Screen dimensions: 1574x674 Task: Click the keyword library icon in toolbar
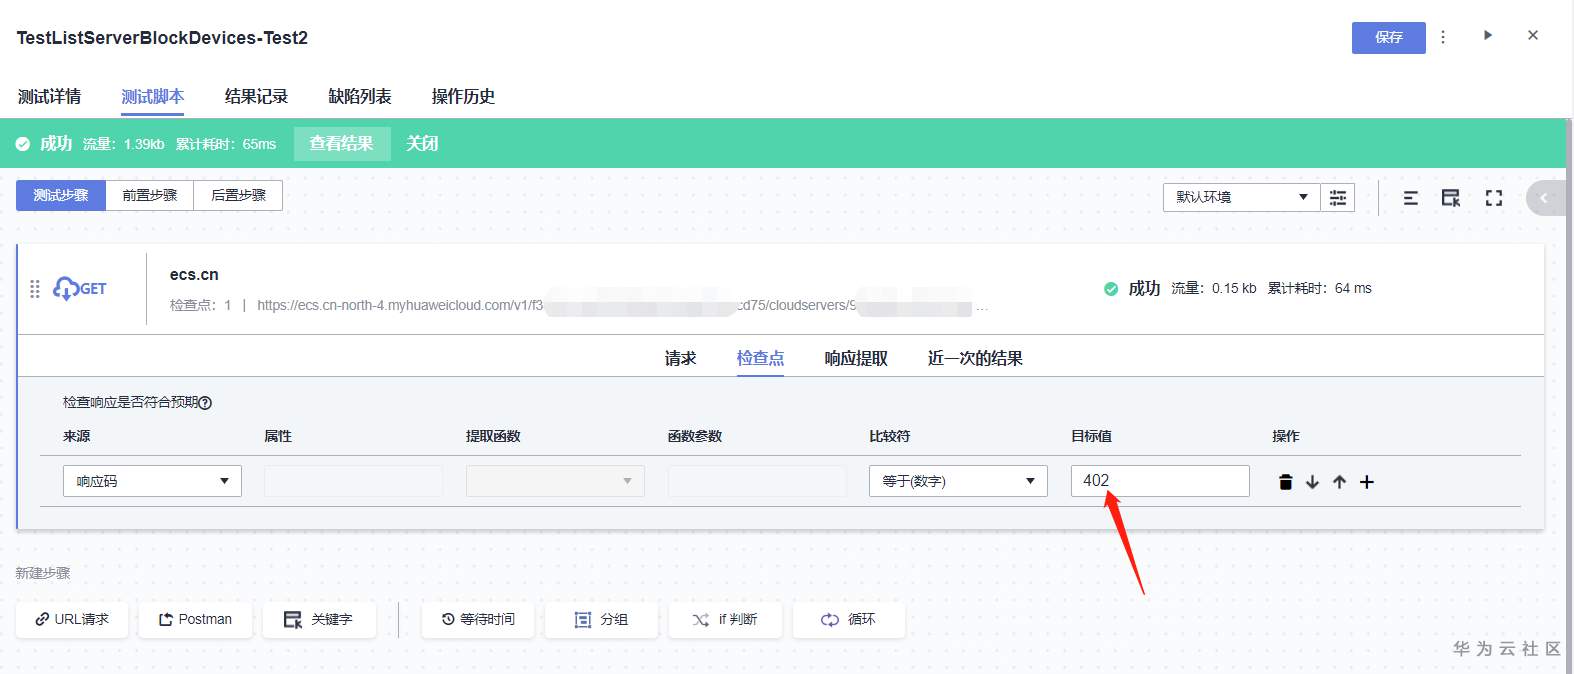[x=1451, y=198]
